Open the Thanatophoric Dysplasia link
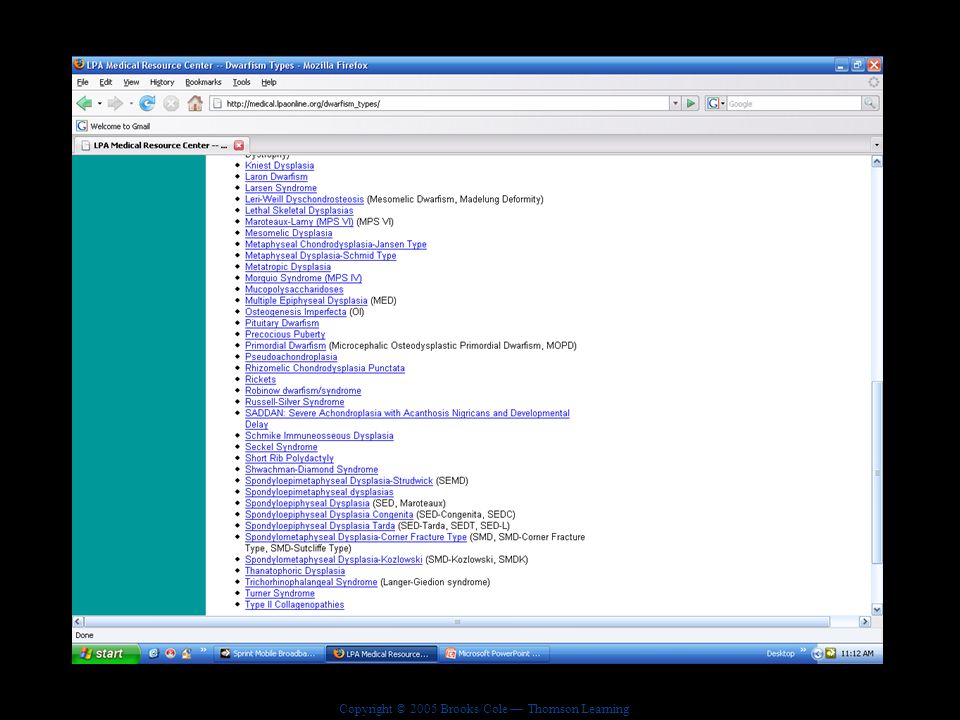The width and height of the screenshot is (960, 720). tap(295, 571)
